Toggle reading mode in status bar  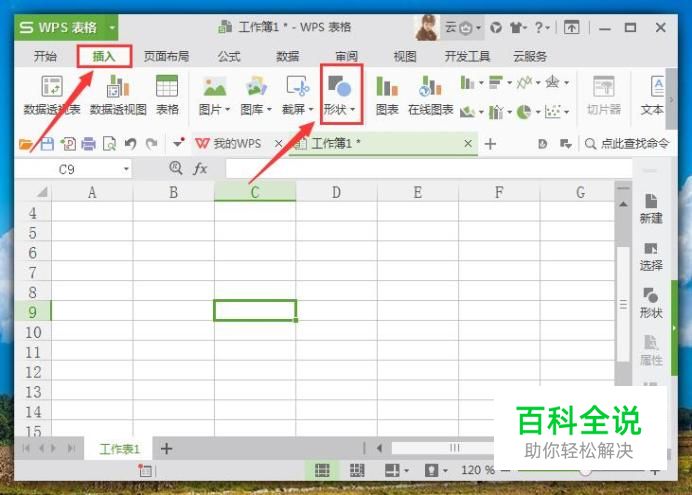392,470
